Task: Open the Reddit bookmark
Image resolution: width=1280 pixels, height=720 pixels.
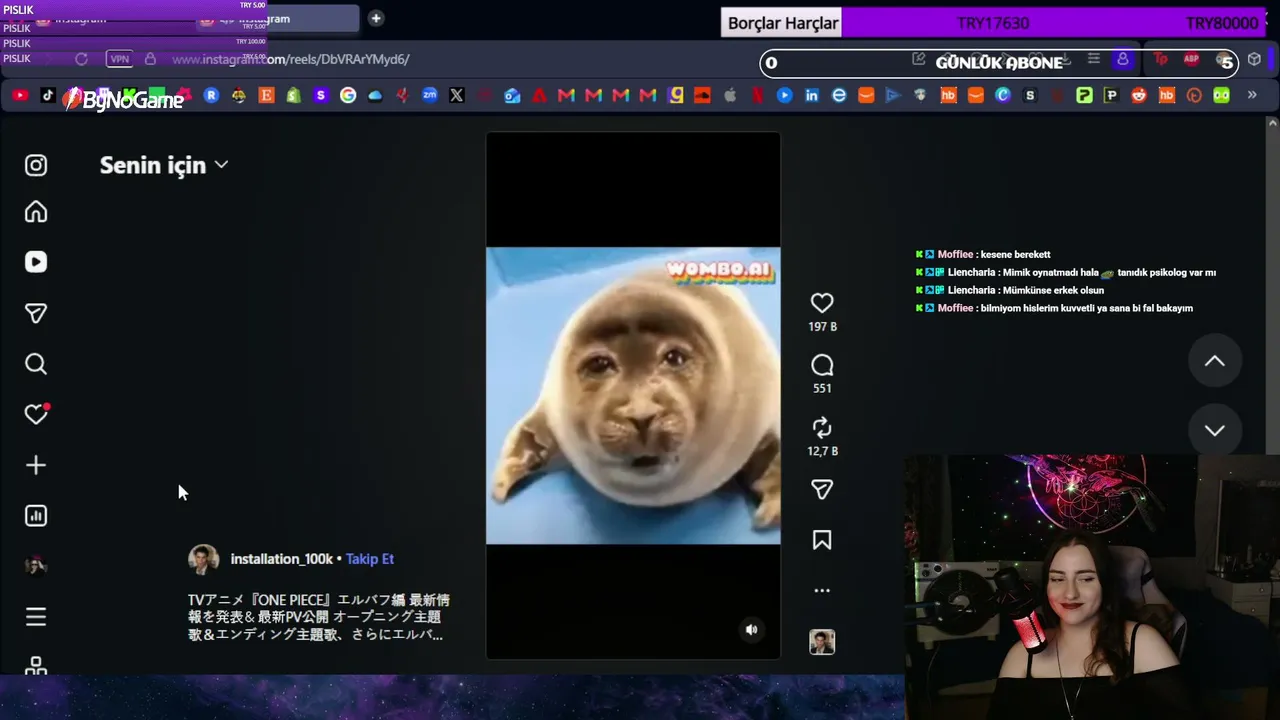Action: pyautogui.click(x=1139, y=95)
